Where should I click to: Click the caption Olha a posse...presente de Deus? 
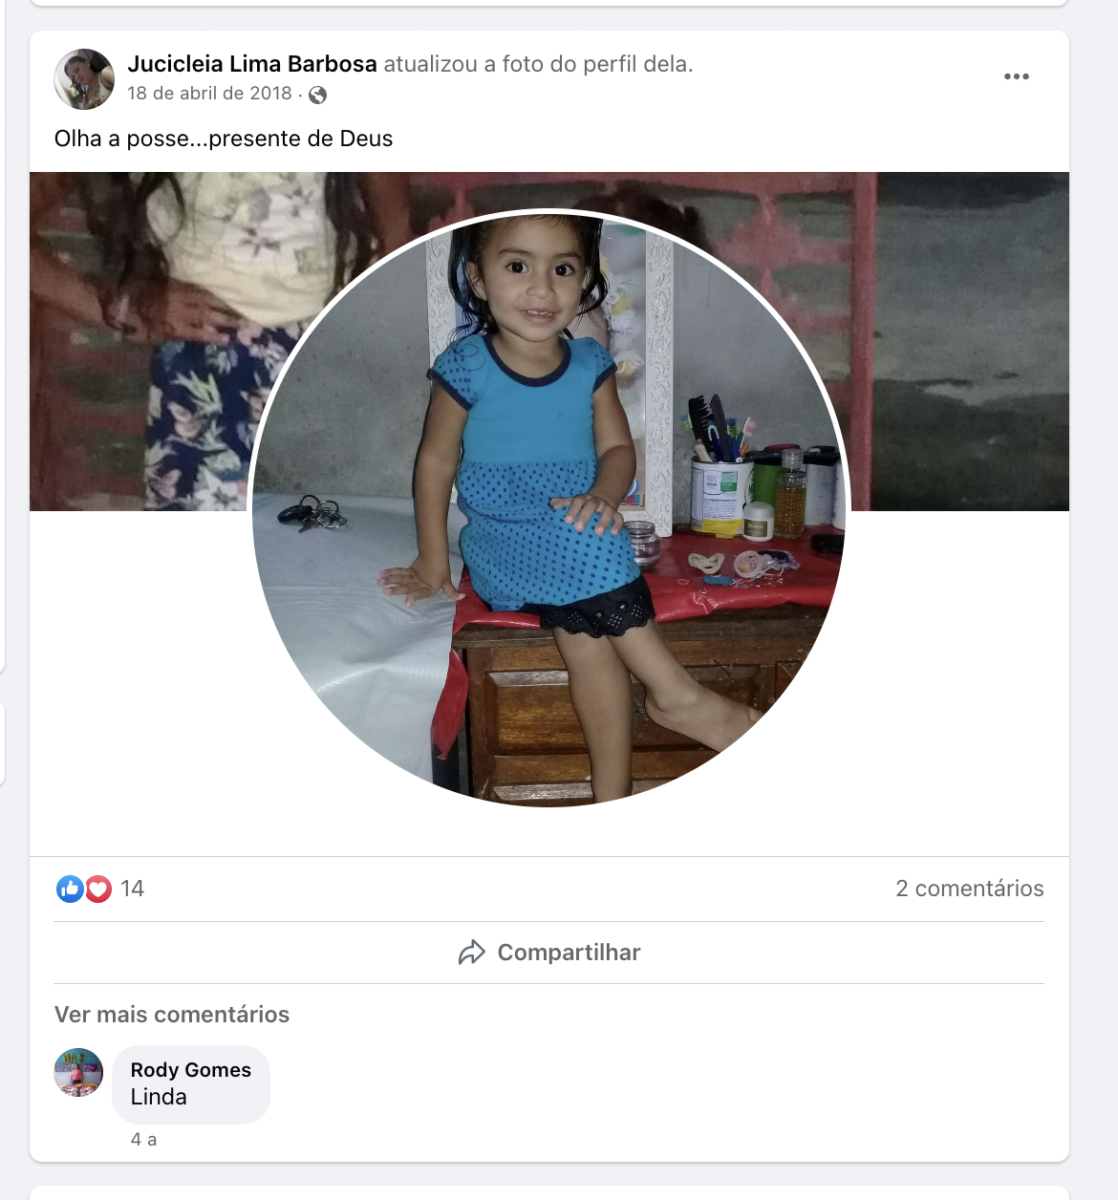[223, 139]
